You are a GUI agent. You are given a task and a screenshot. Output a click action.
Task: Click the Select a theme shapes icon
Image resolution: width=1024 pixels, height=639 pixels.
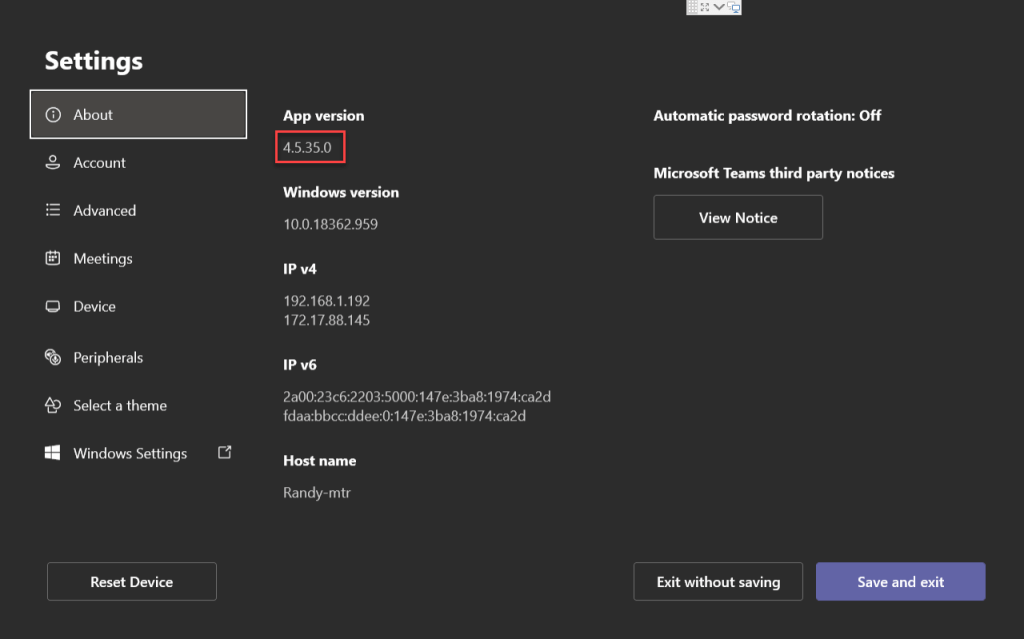pyautogui.click(x=53, y=406)
